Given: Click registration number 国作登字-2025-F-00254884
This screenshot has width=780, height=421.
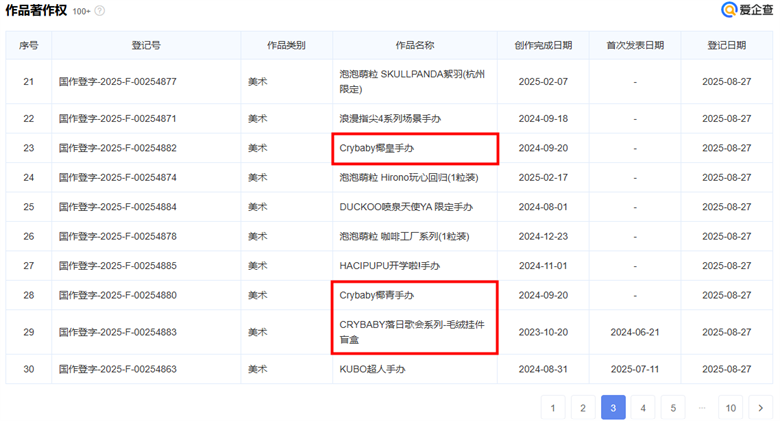Looking at the screenshot, I should click(117, 207).
